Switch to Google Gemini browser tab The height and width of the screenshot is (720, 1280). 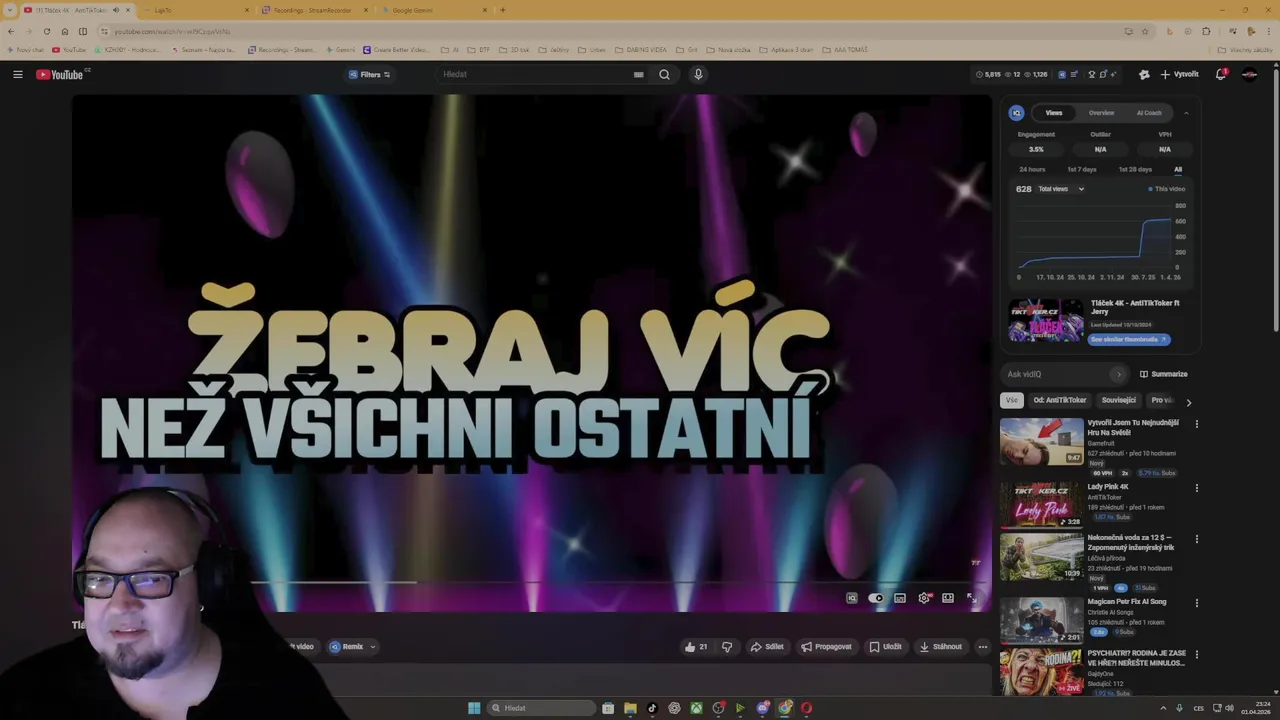[432, 10]
